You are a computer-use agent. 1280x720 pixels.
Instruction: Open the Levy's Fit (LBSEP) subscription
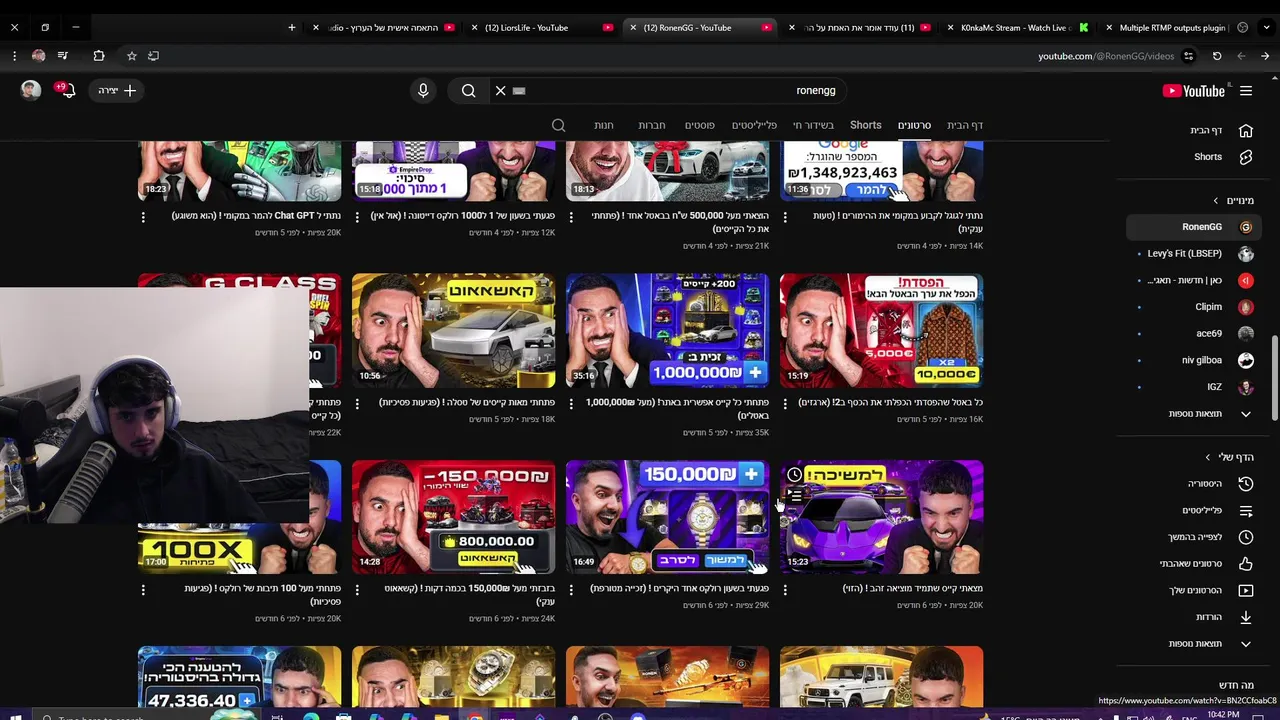(x=1194, y=254)
